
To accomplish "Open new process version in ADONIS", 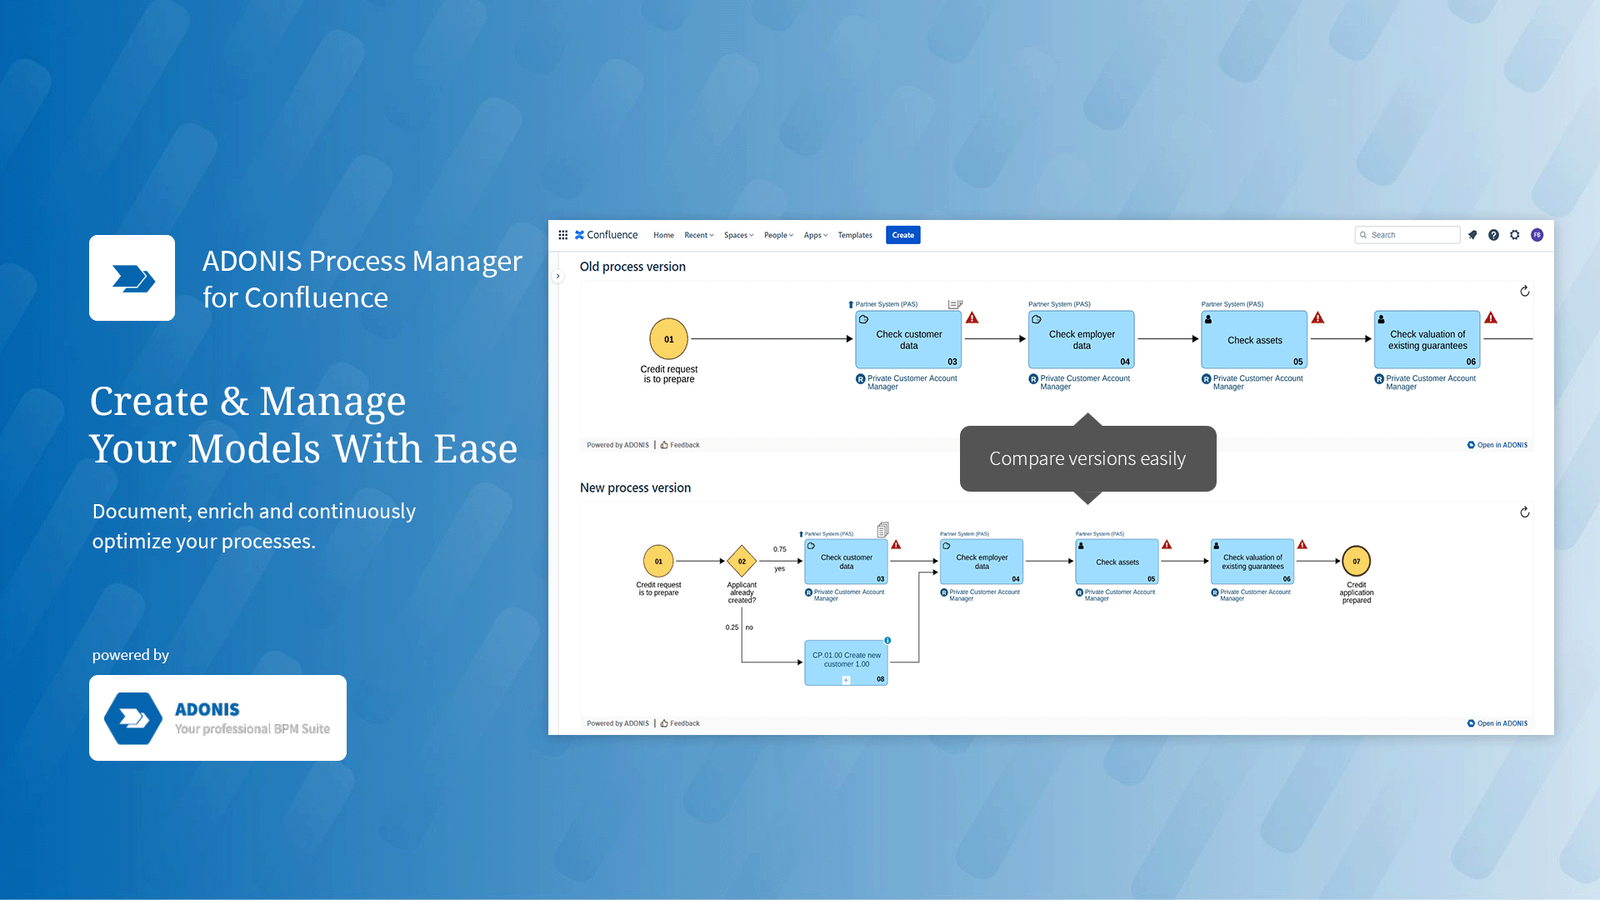I will pyautogui.click(x=1497, y=723).
